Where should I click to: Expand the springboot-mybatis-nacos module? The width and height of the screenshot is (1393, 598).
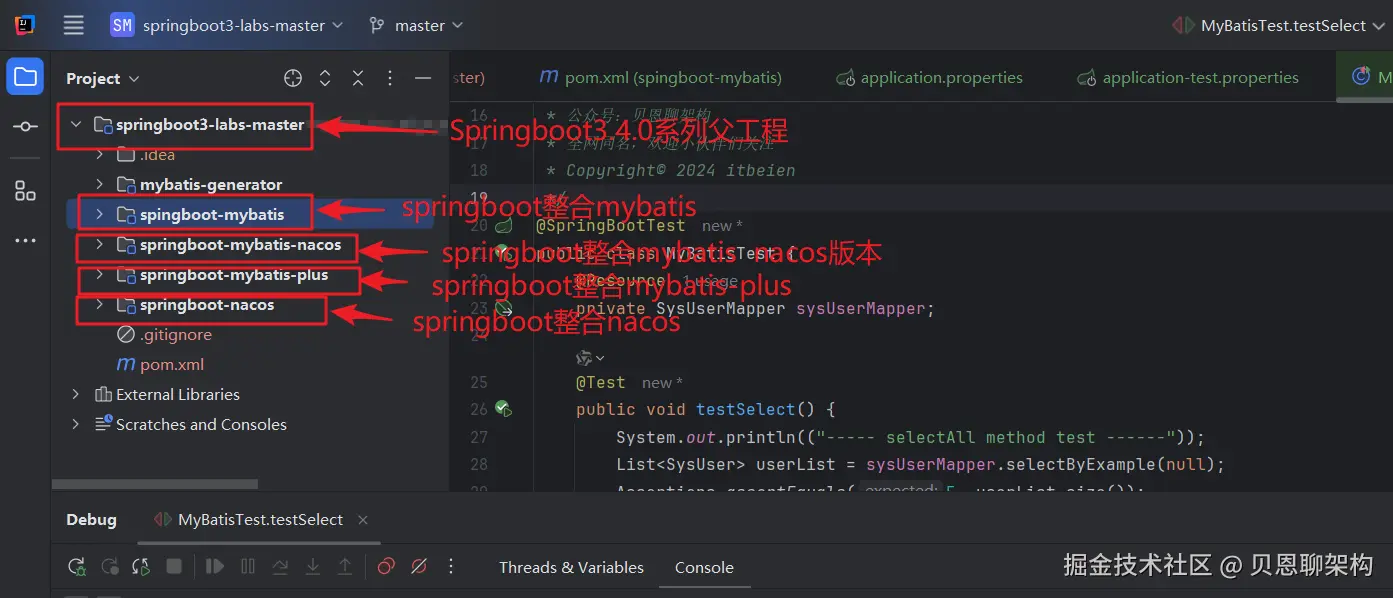(x=99, y=246)
